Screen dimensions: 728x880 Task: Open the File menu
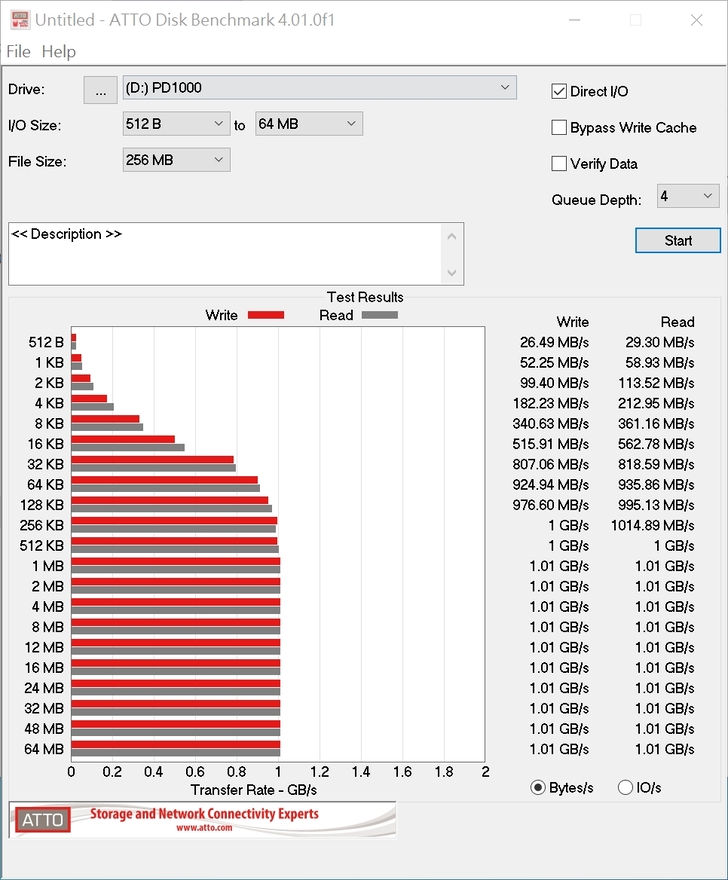click(19, 51)
